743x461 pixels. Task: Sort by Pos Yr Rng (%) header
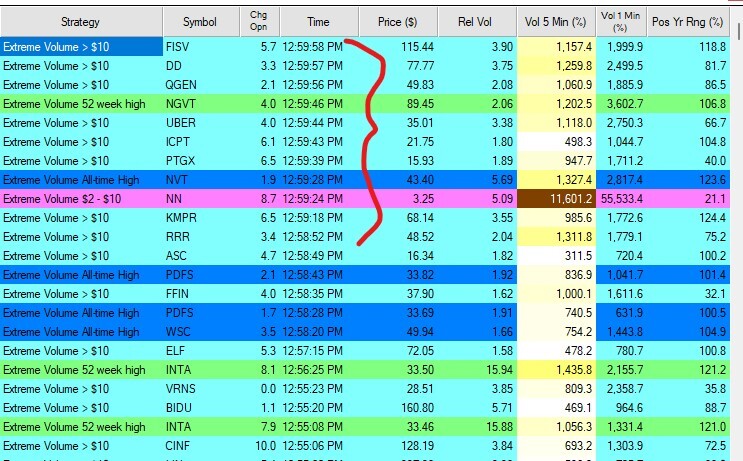tap(688, 22)
